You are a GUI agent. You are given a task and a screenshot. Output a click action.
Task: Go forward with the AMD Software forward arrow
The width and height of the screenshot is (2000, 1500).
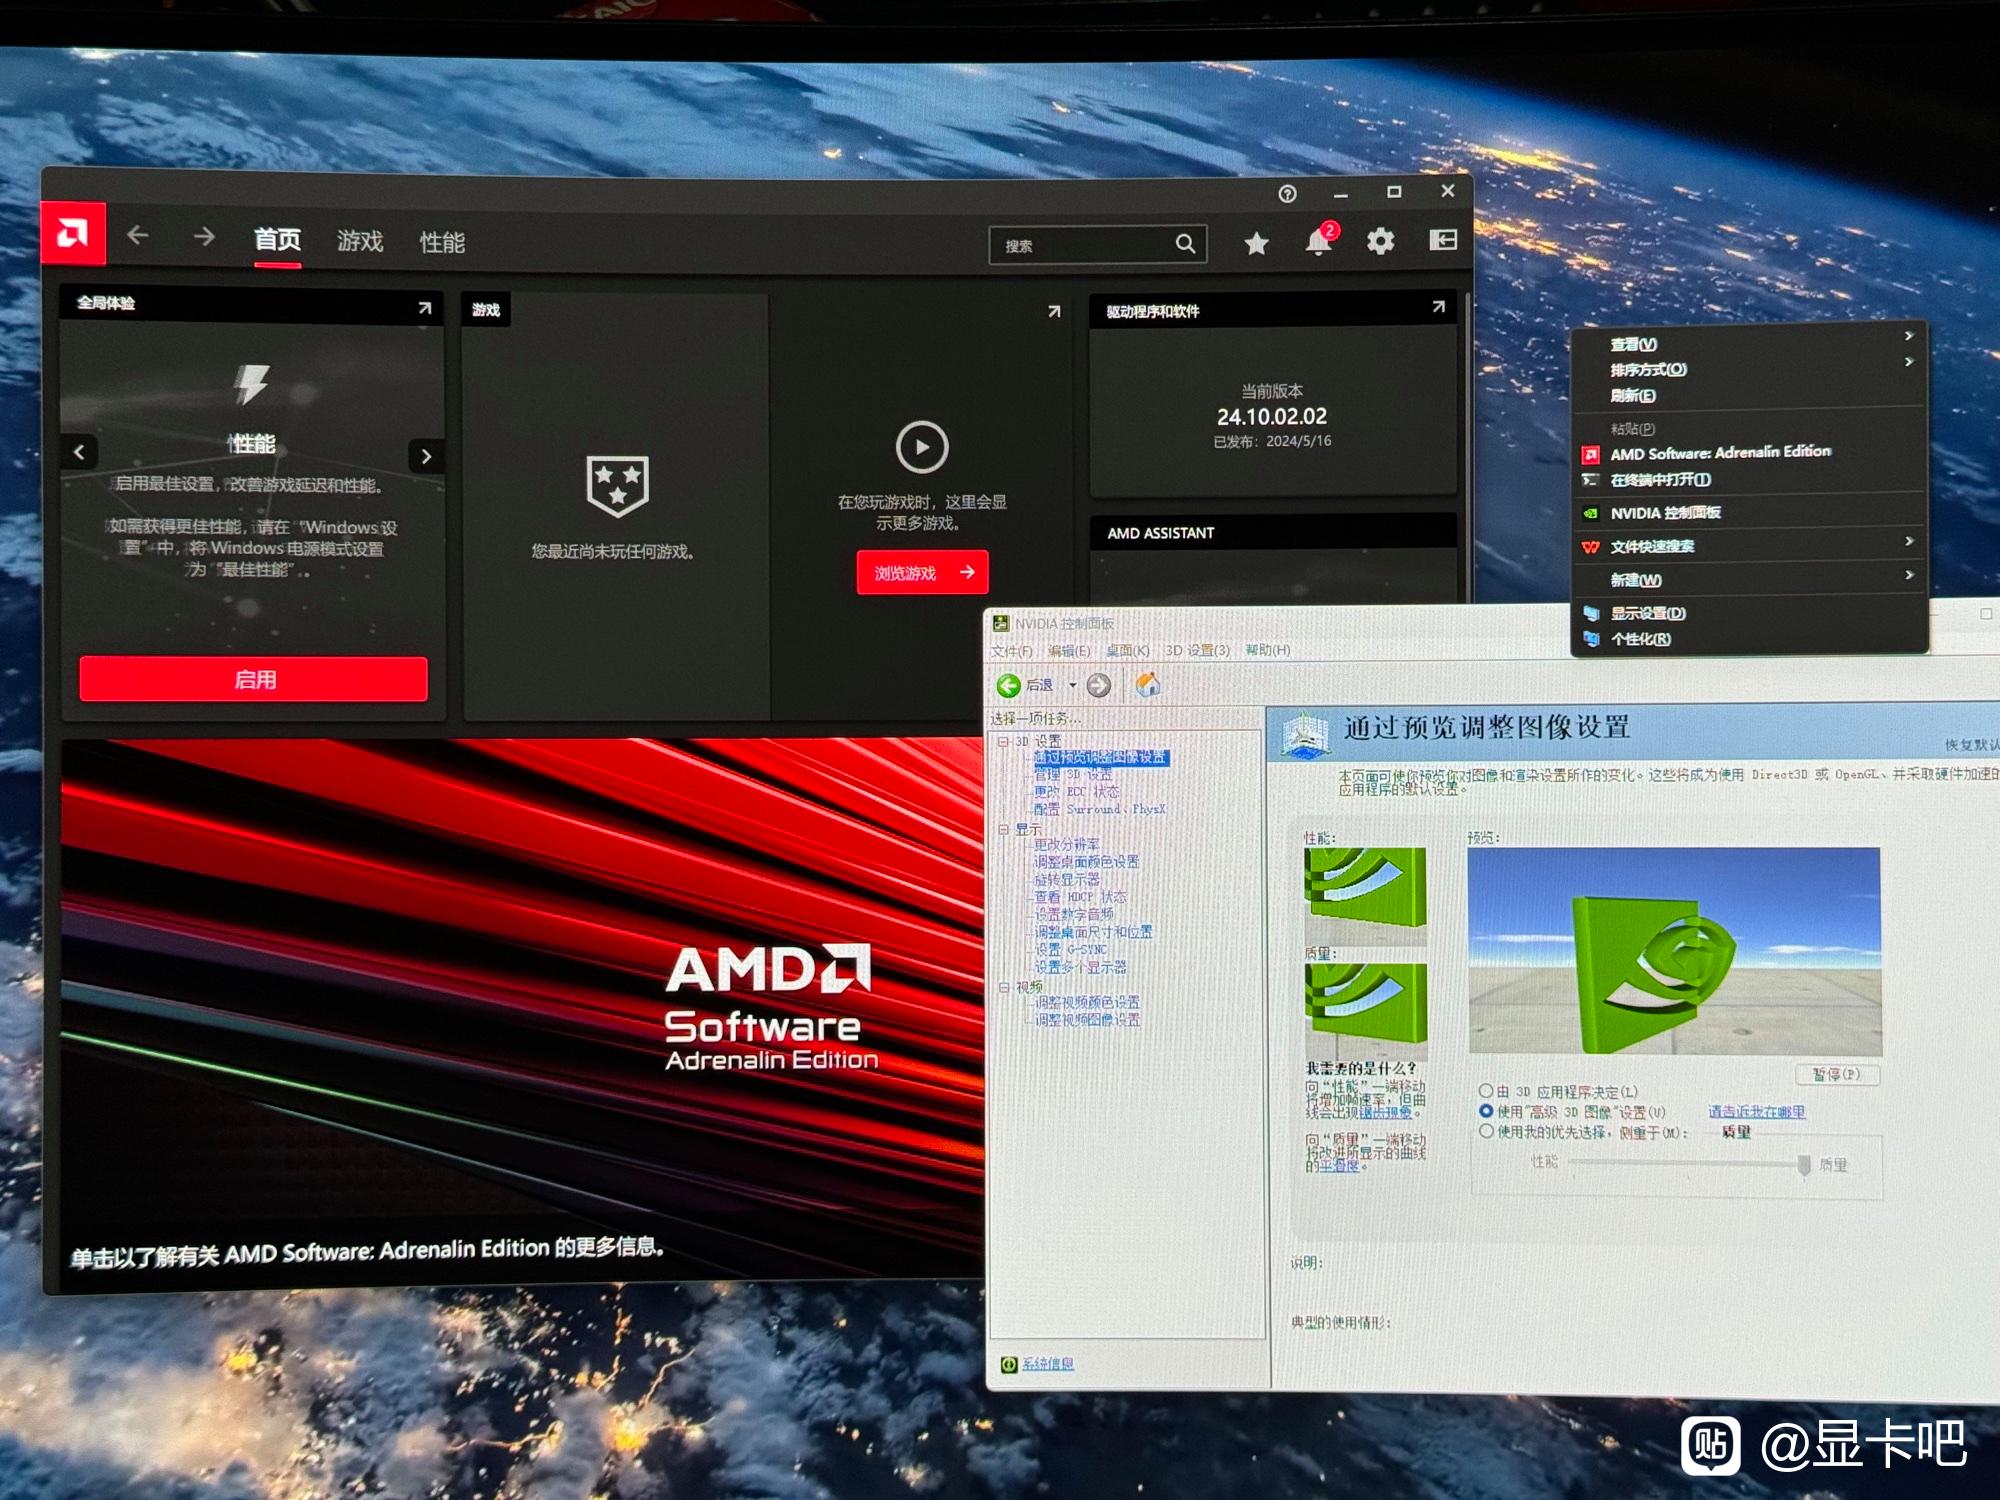[204, 237]
